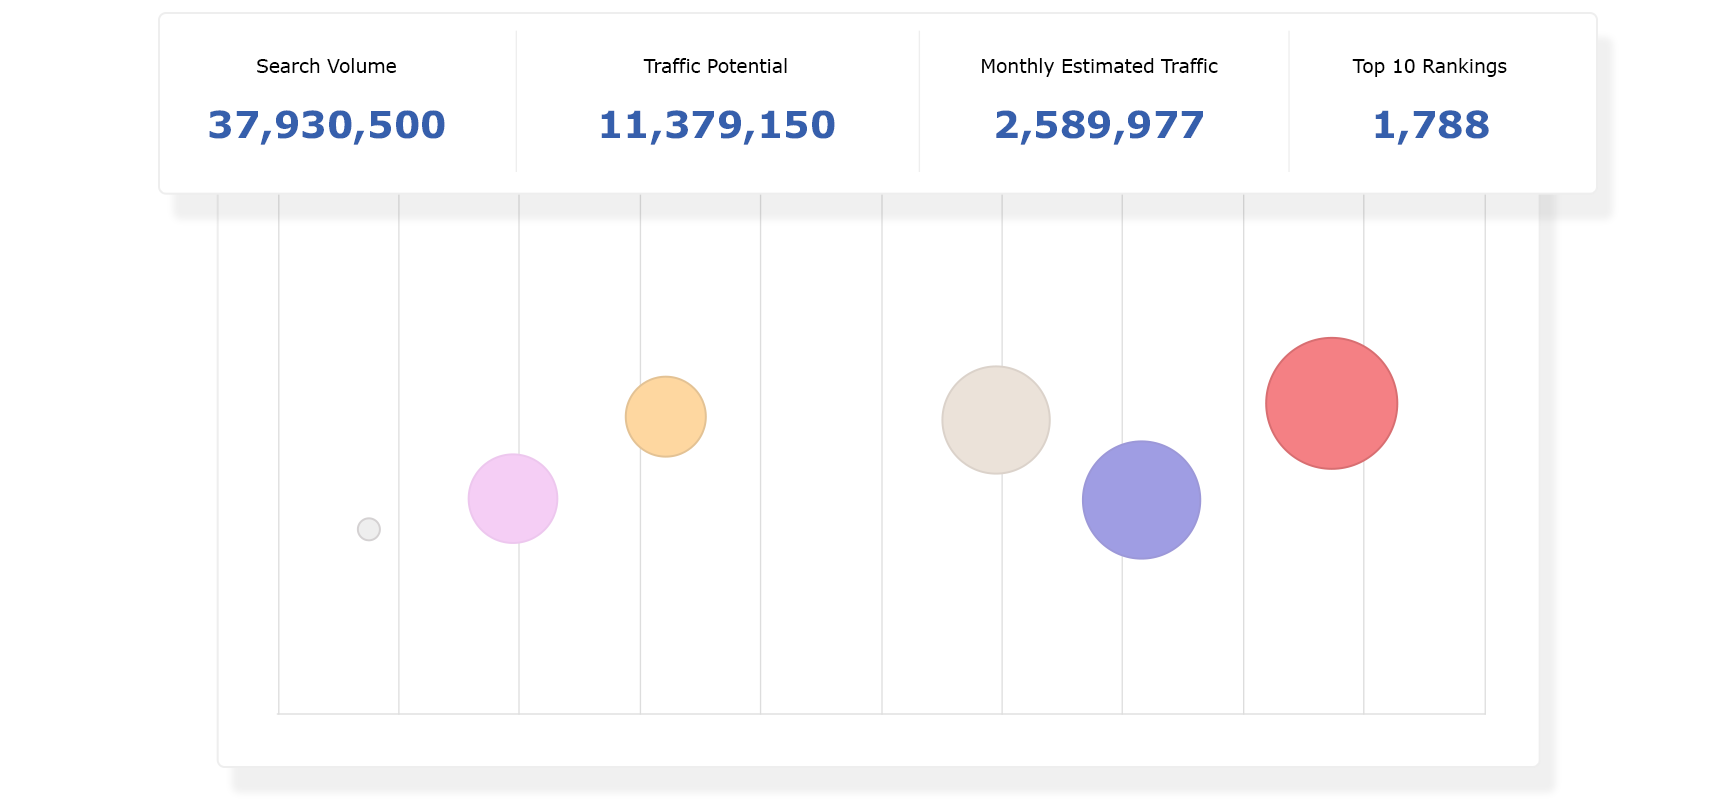Screen dimensions: 1730x800
Task: Select the 11,379,150 traffic potential value
Action: 716,125
